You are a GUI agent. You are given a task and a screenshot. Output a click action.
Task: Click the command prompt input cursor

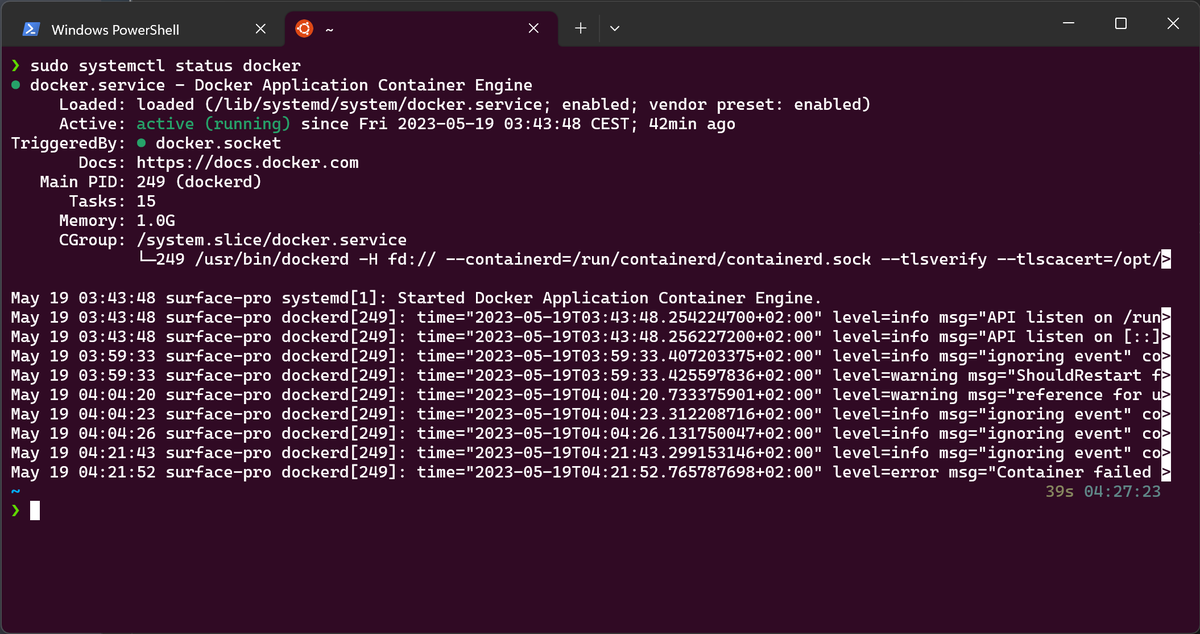point(35,511)
